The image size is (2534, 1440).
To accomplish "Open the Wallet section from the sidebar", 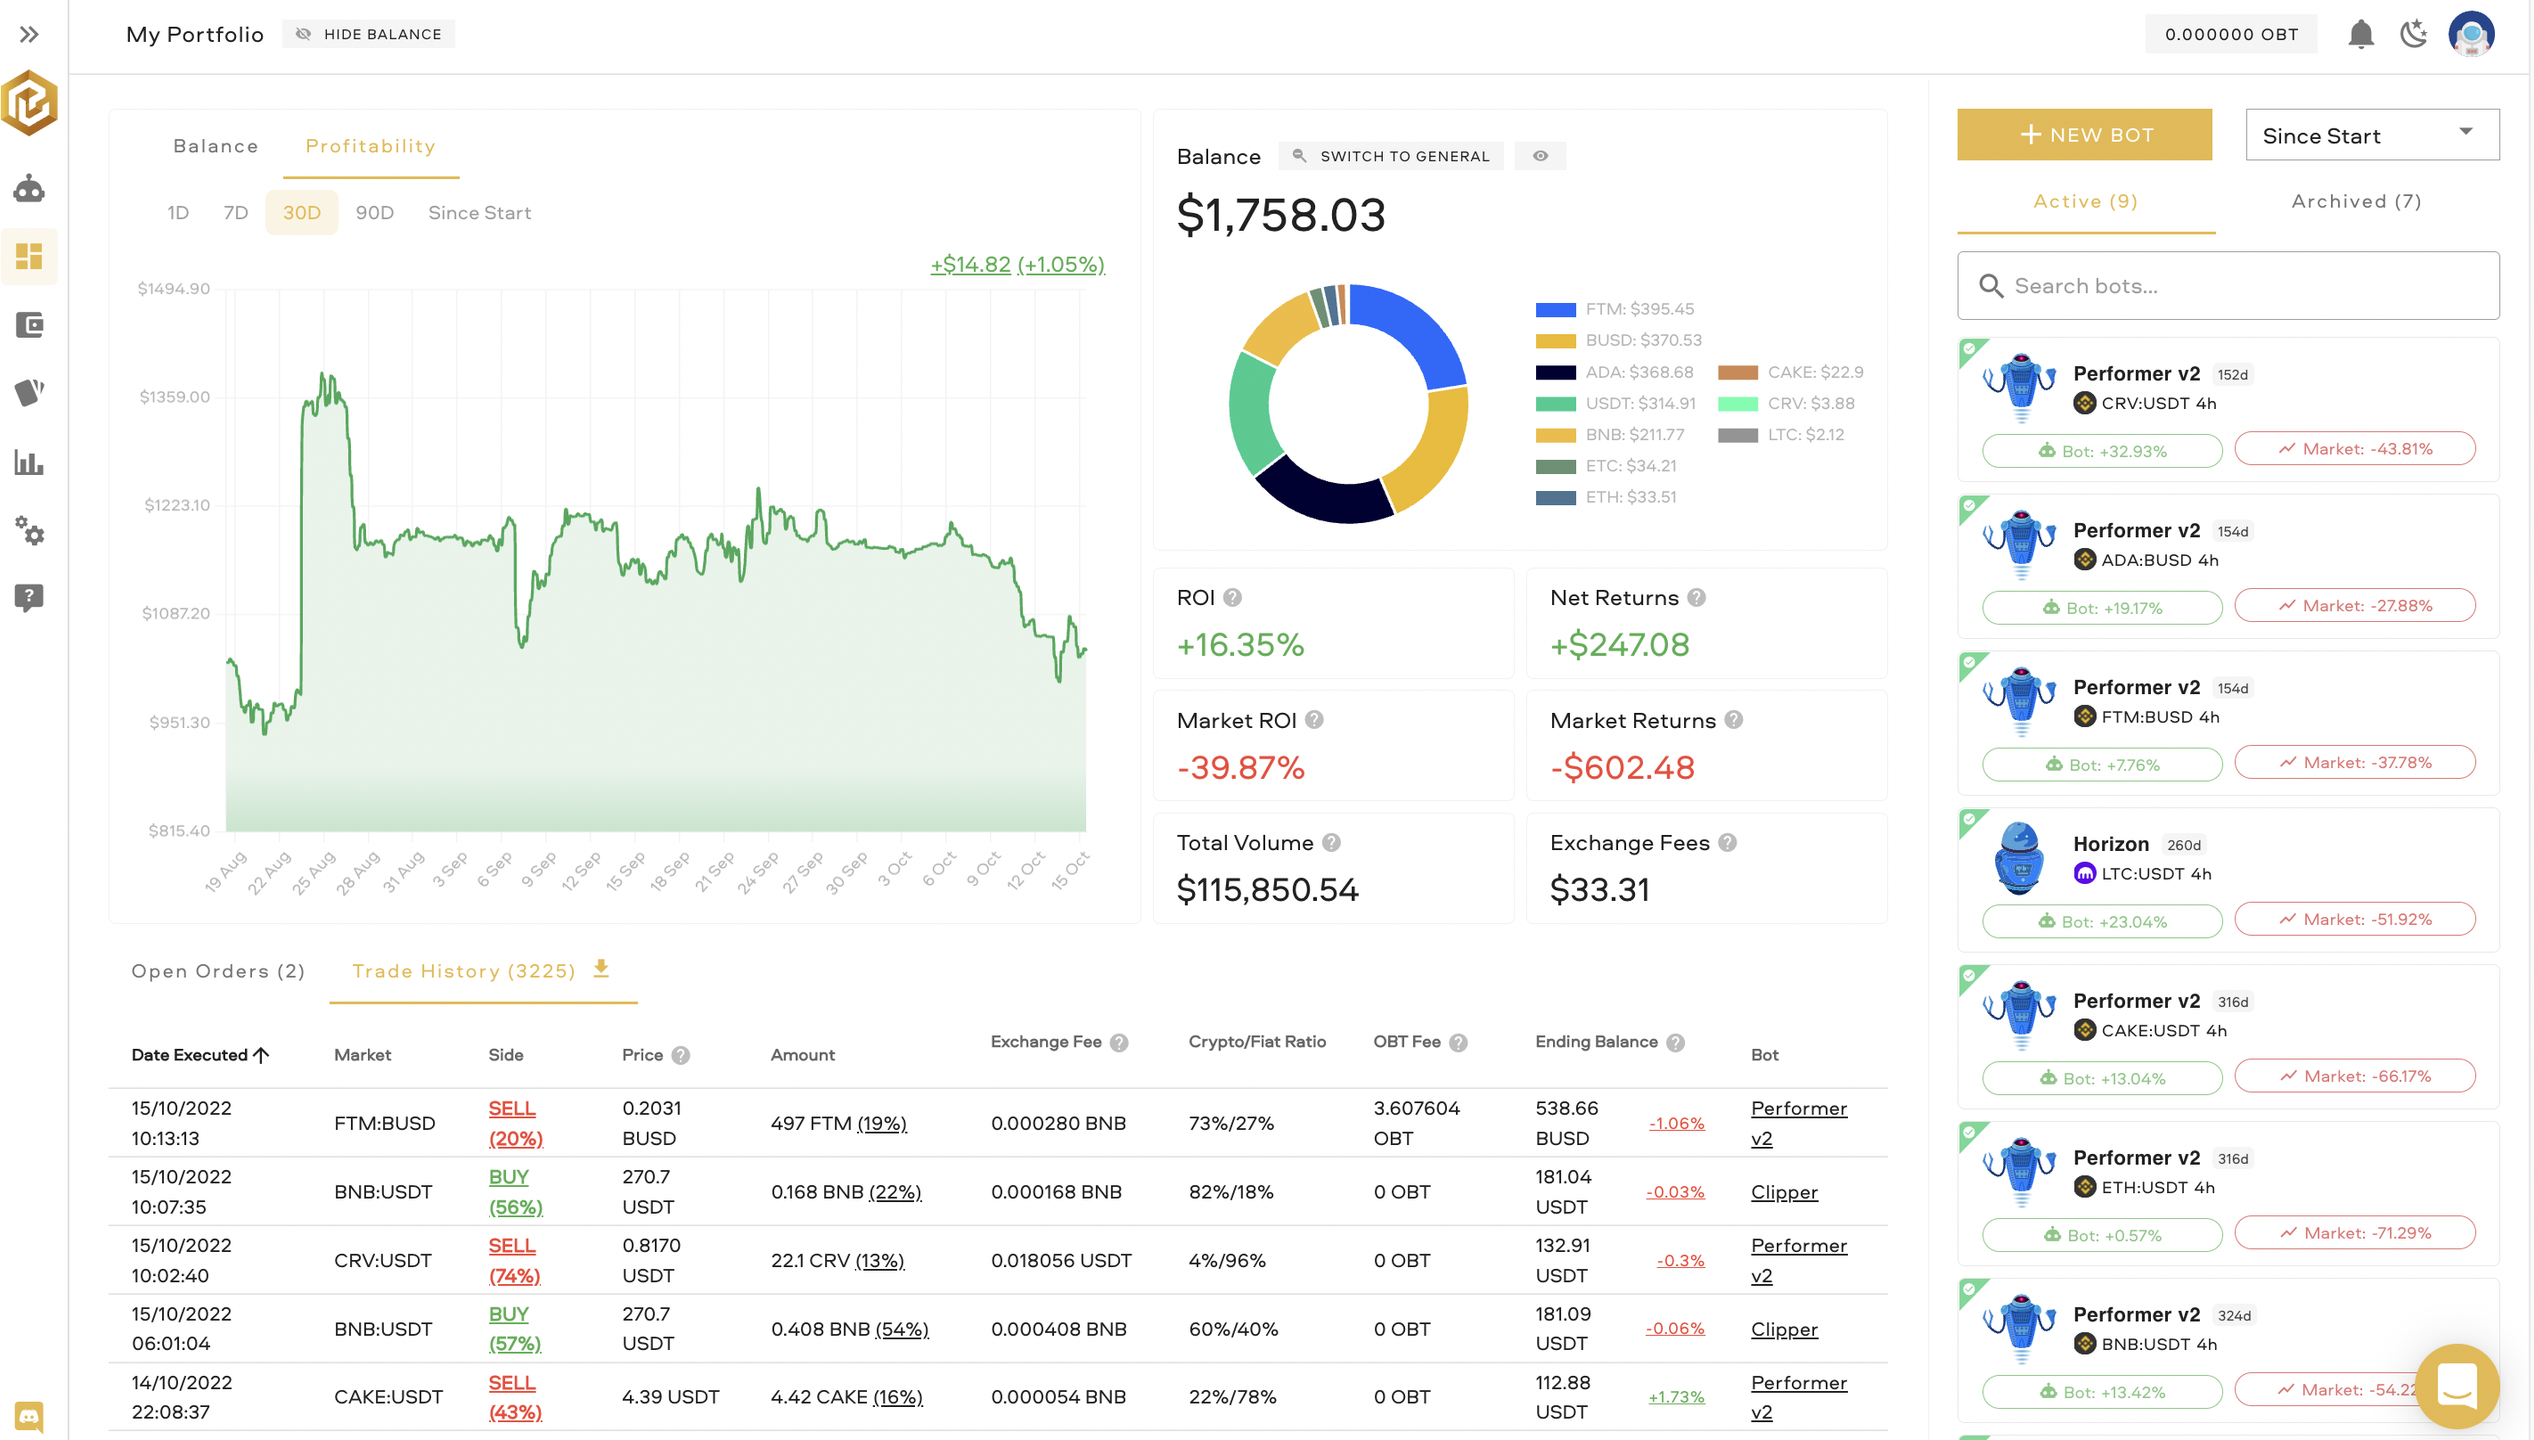I will [30, 326].
